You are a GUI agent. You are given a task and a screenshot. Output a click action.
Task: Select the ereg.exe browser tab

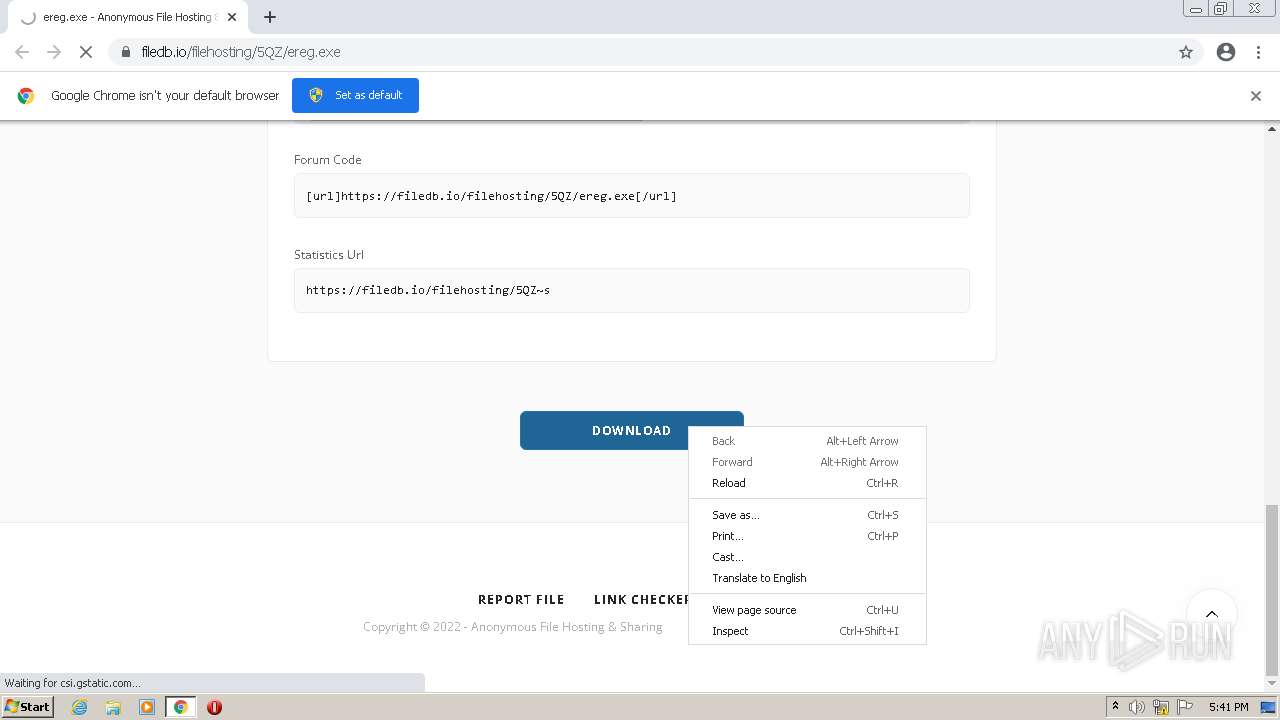coord(127,17)
